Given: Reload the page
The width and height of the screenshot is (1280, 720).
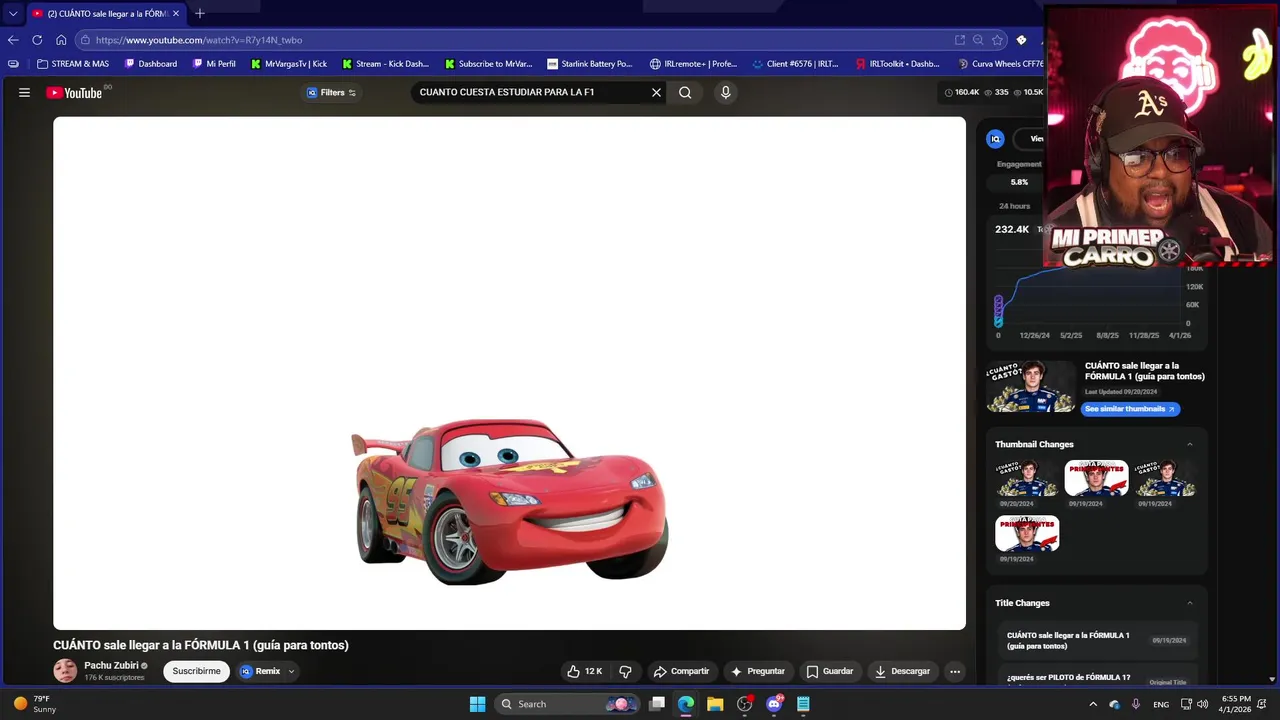Looking at the screenshot, I should [37, 40].
